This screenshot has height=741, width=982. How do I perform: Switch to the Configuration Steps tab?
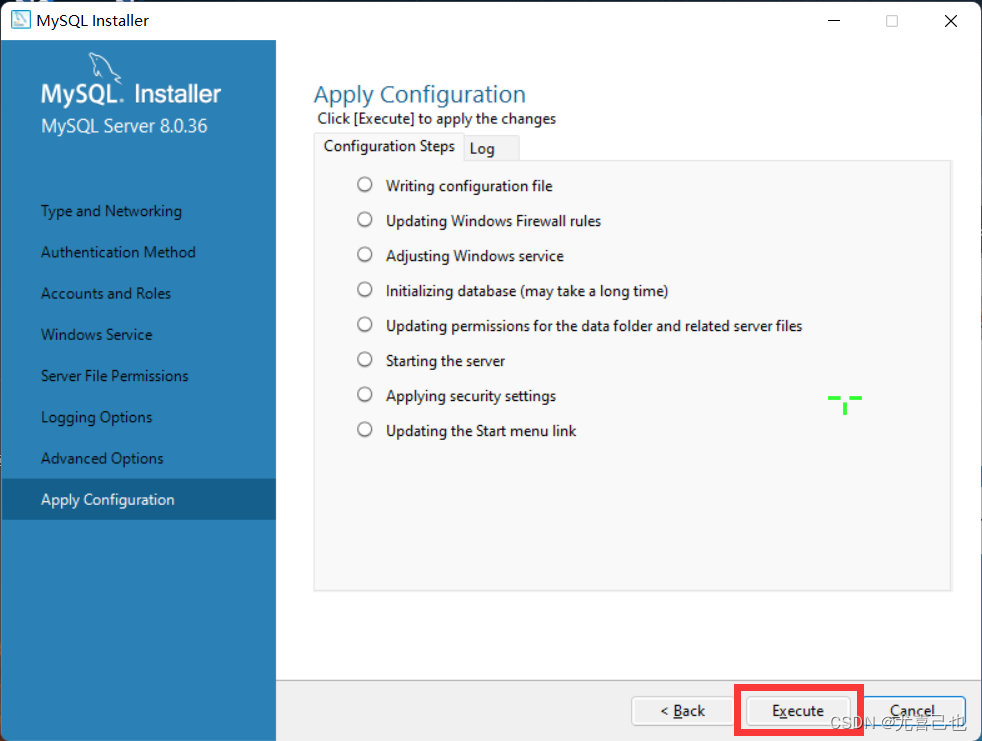tap(389, 147)
